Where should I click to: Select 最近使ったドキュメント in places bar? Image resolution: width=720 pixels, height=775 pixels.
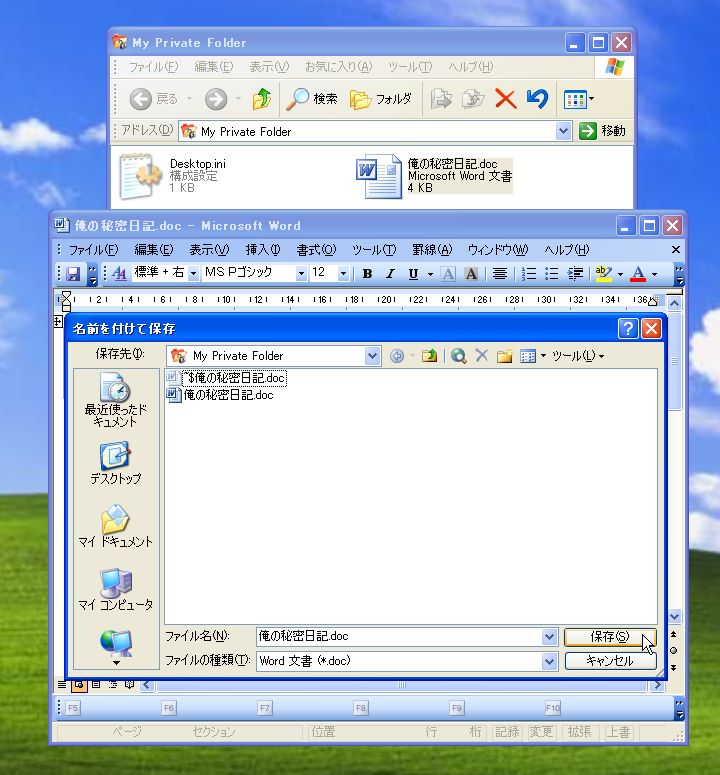tap(116, 400)
